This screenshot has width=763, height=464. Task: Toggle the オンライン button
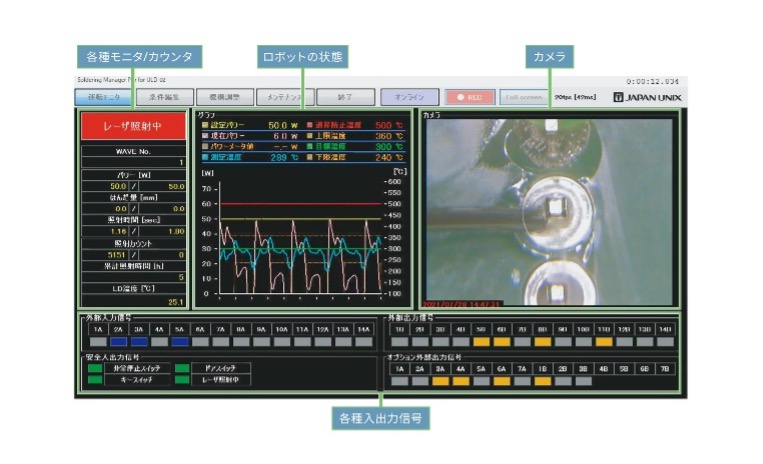[x=409, y=97]
